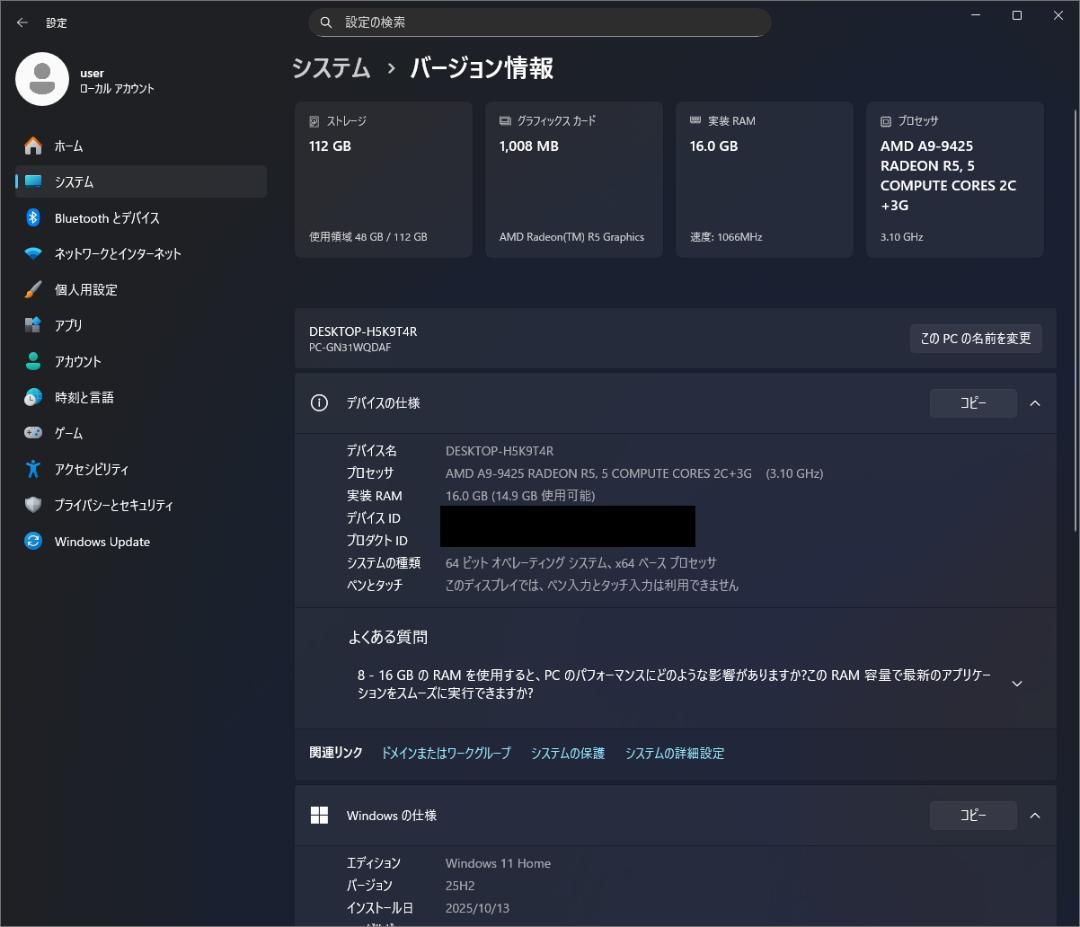Open the ドメインまたはワークグループ link
This screenshot has width=1080, height=927.
click(x=446, y=753)
